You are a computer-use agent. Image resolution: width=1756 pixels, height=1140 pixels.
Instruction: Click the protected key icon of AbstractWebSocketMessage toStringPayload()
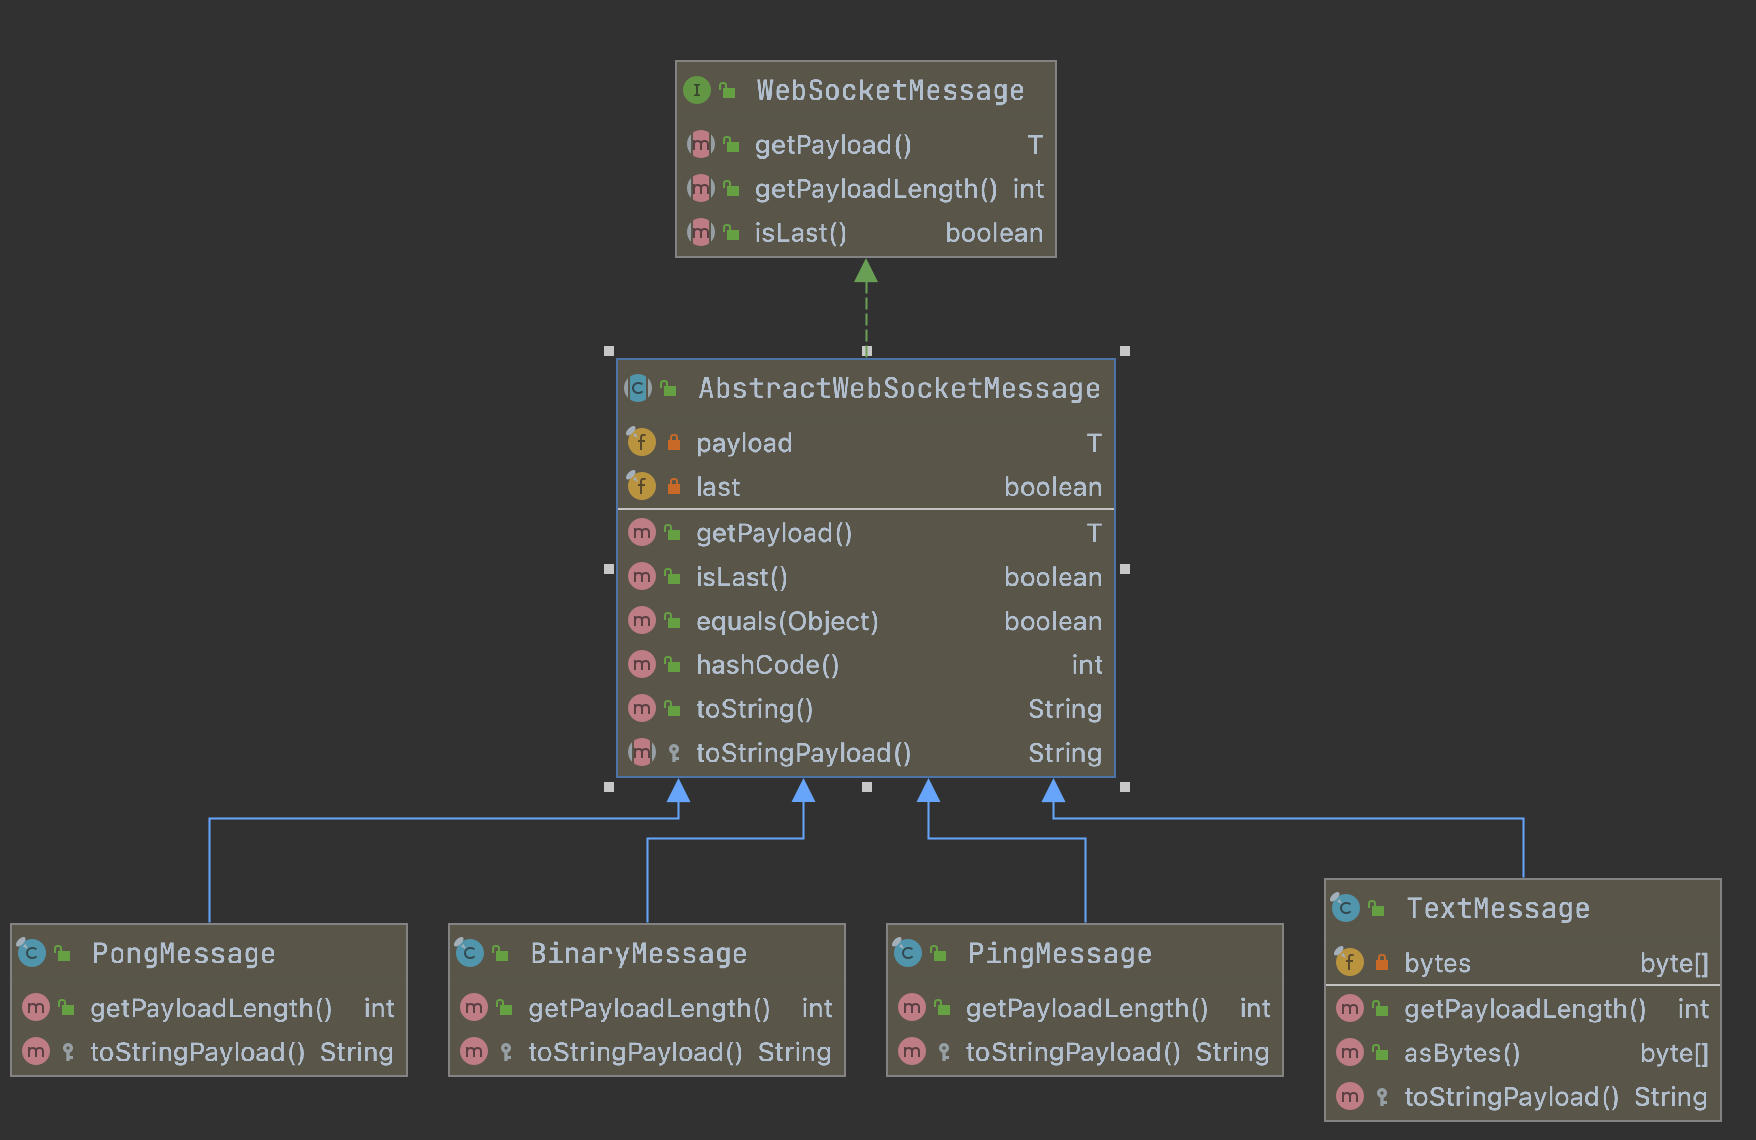point(674,753)
